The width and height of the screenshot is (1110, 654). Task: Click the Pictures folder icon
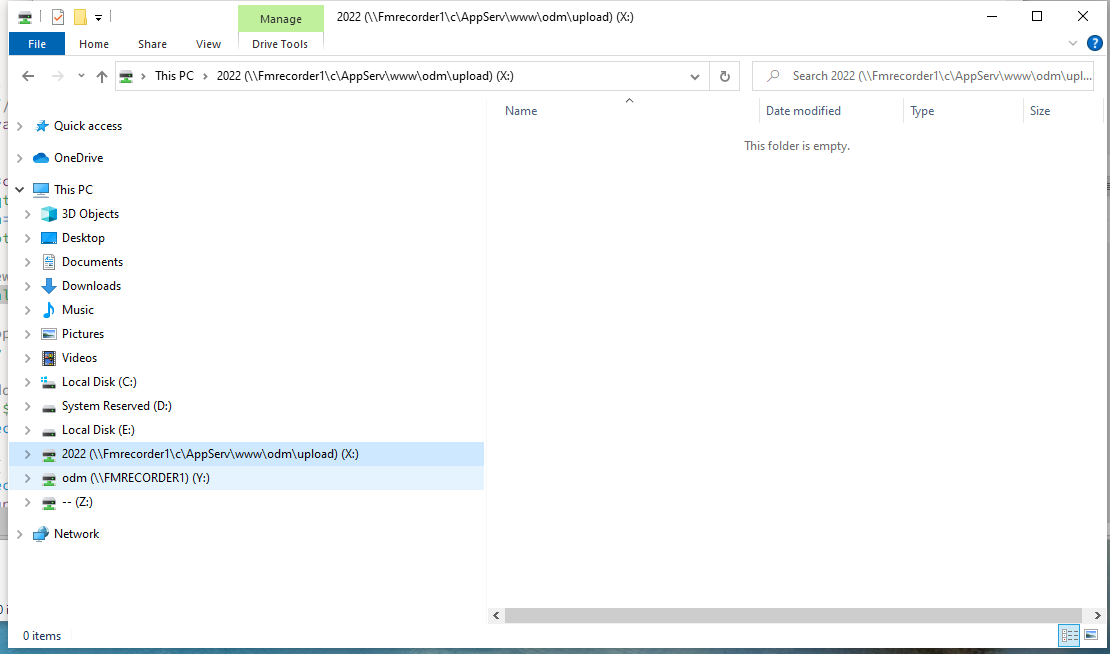coord(49,334)
